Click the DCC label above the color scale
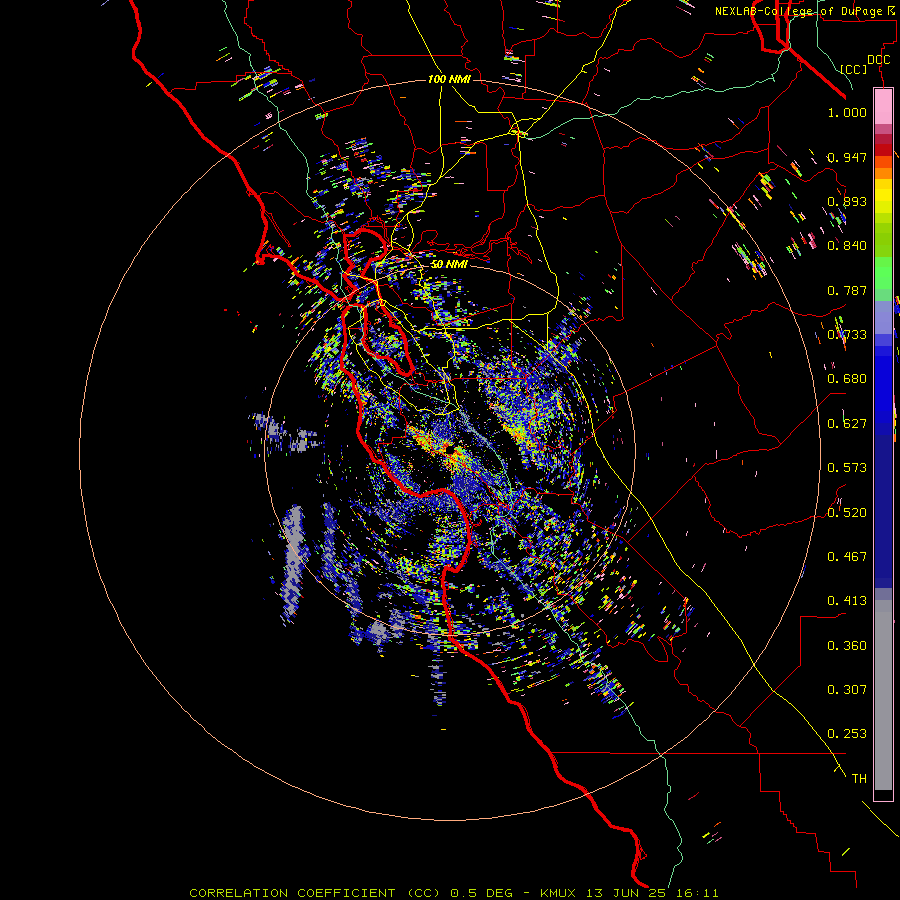Image resolution: width=900 pixels, height=900 pixels. click(878, 60)
